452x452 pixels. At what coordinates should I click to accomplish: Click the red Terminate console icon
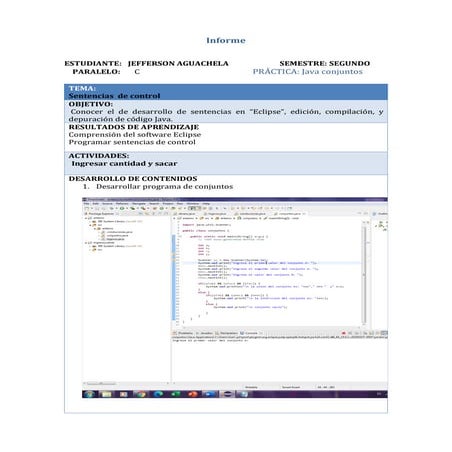pos(344,333)
